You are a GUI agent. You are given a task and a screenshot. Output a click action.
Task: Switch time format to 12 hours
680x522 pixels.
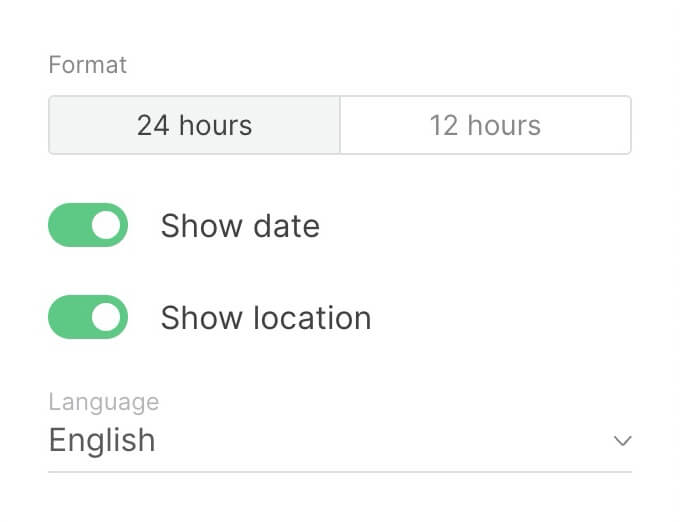[x=485, y=125]
